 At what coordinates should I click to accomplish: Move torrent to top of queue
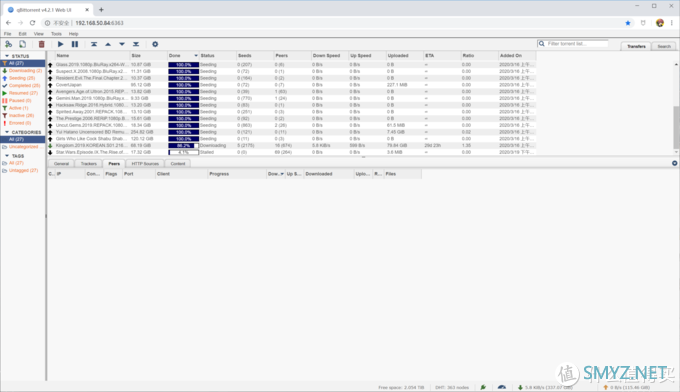(94, 44)
